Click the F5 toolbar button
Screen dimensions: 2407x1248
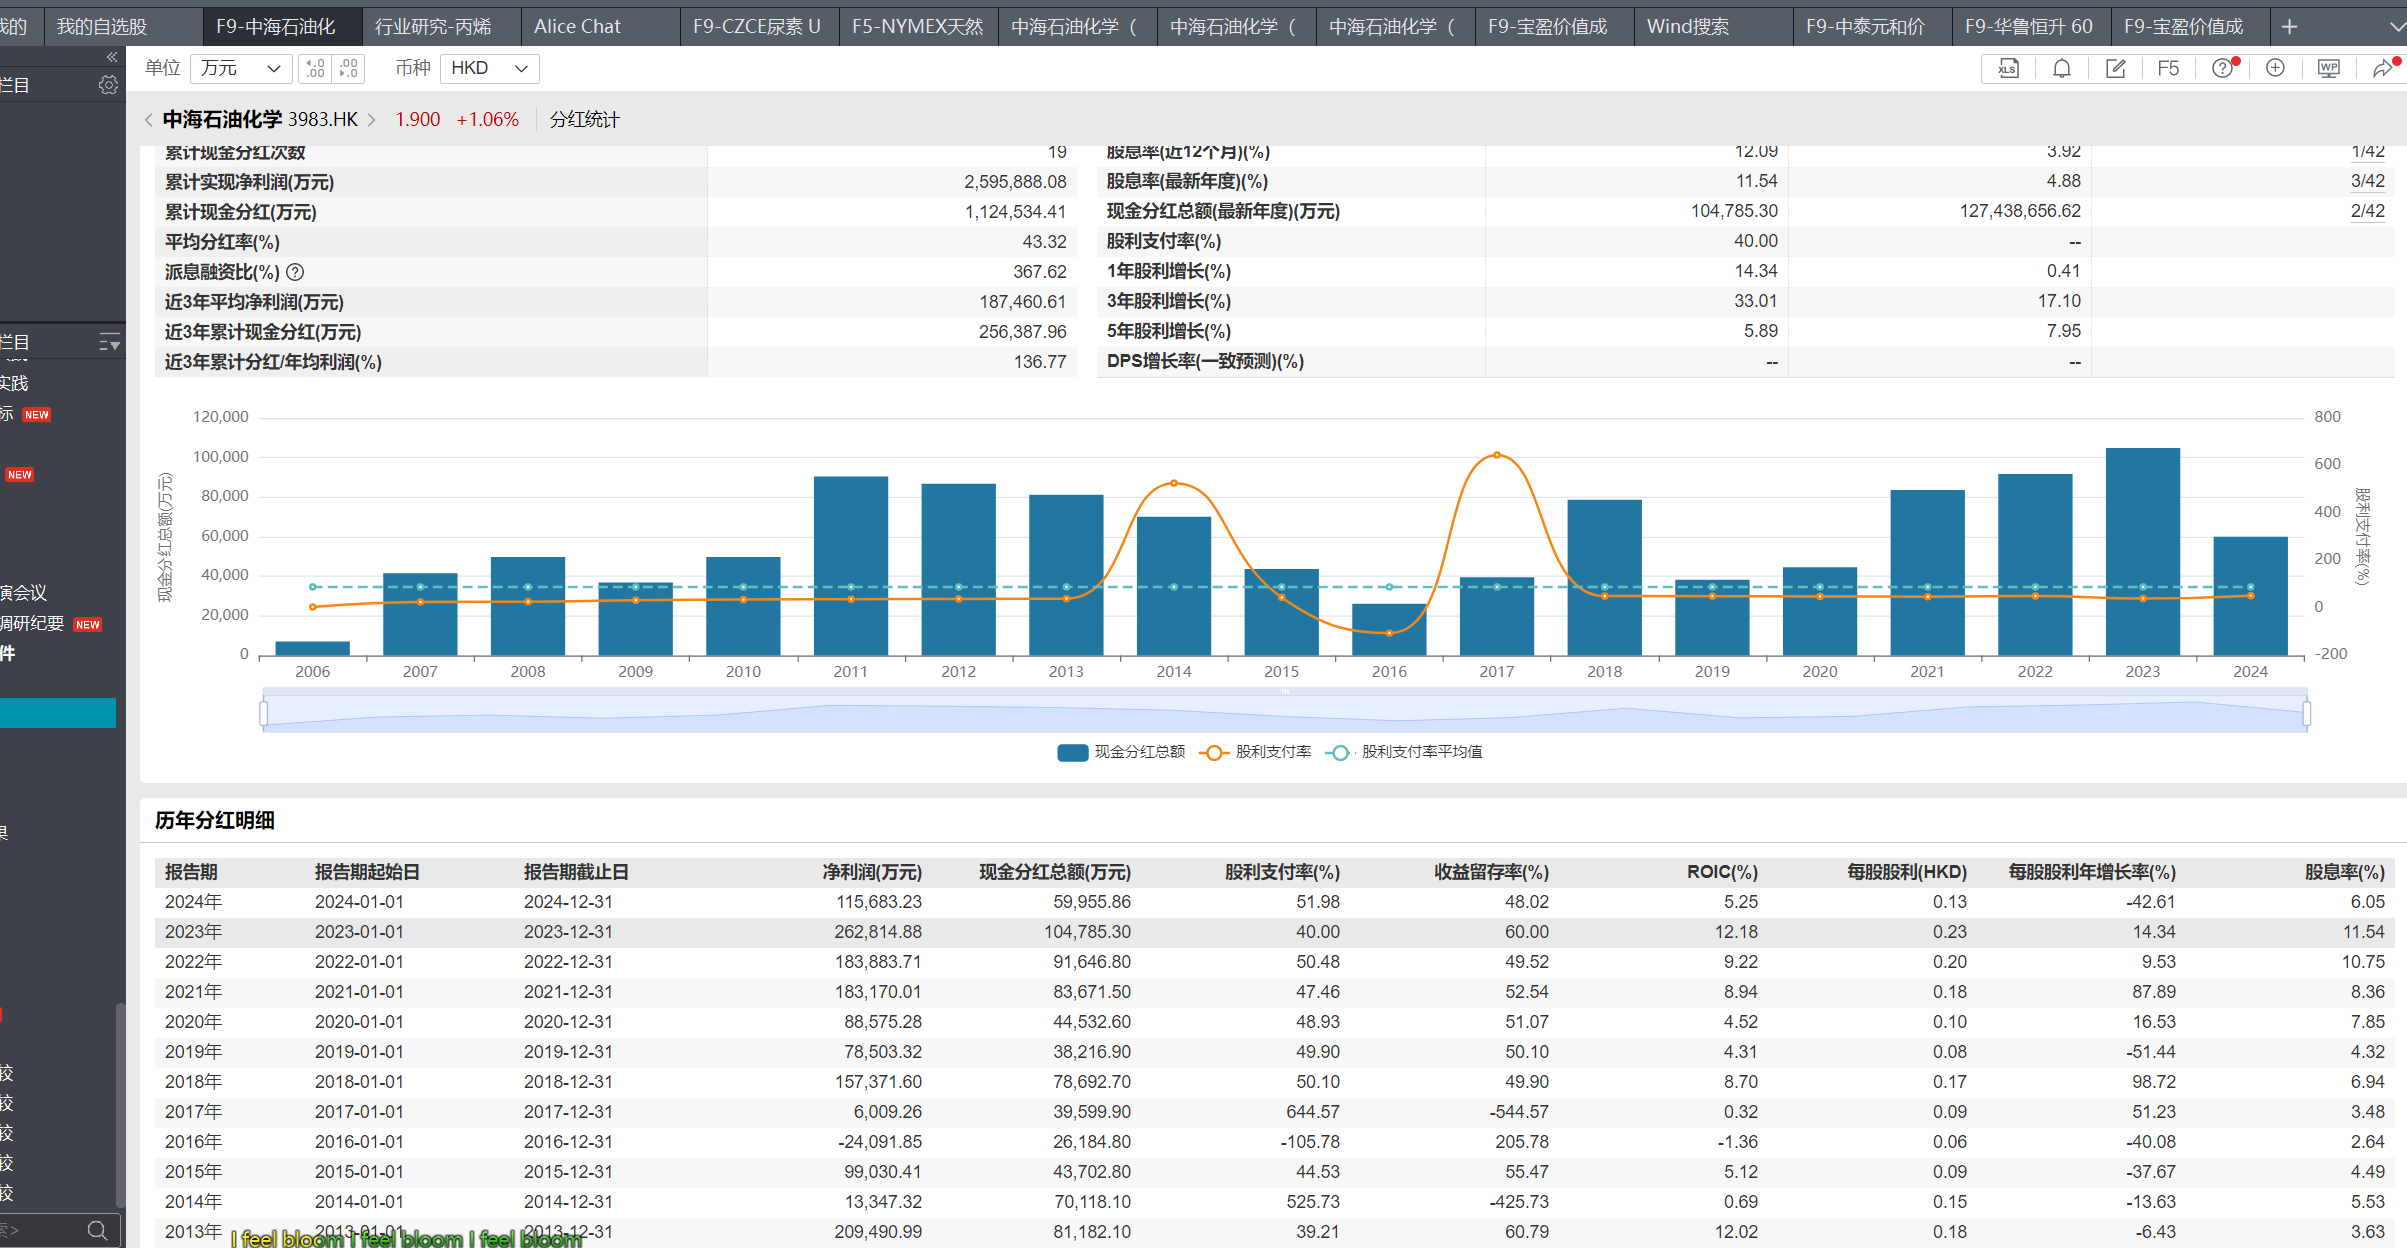pyautogui.click(x=2168, y=68)
